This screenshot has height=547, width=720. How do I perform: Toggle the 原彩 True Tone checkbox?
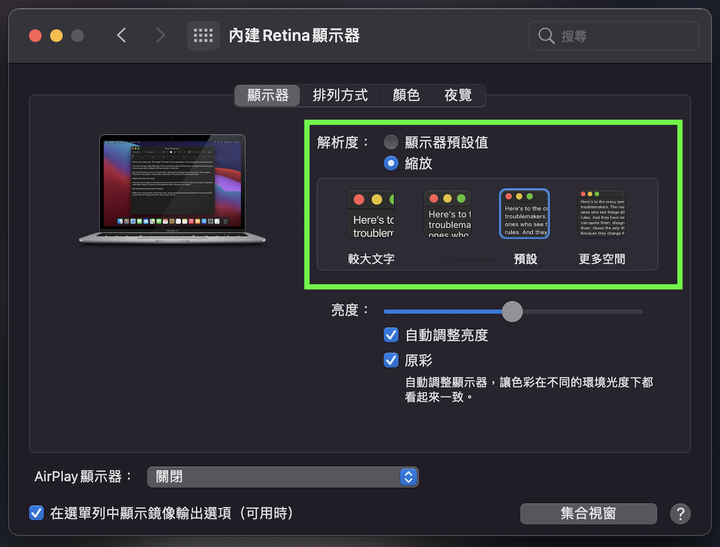(x=391, y=360)
